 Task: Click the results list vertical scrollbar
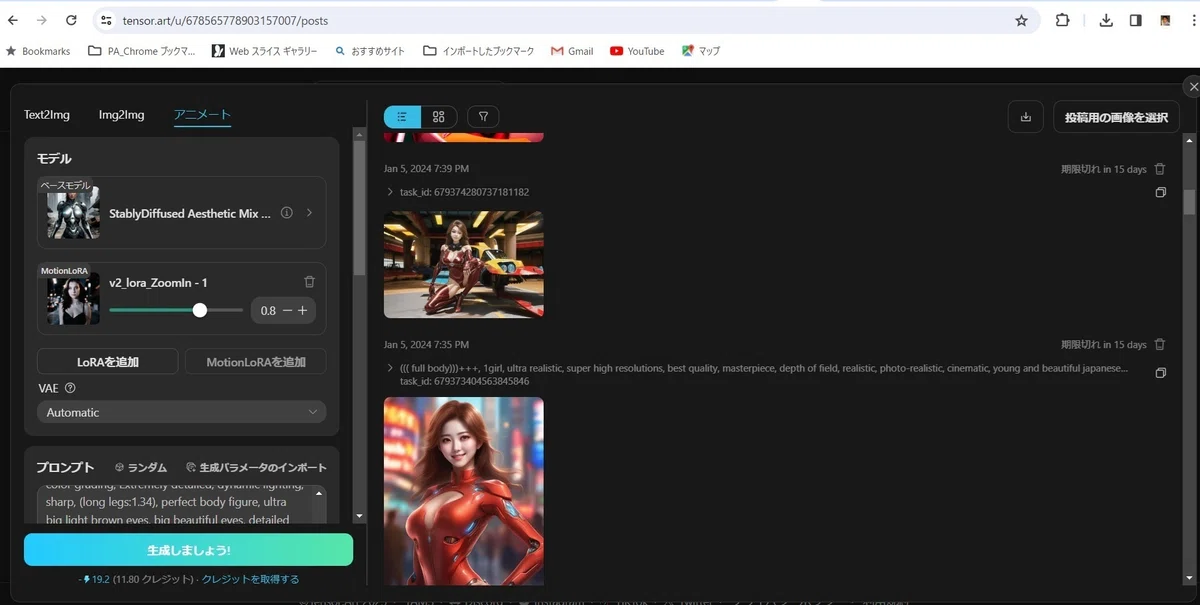coord(1189,202)
